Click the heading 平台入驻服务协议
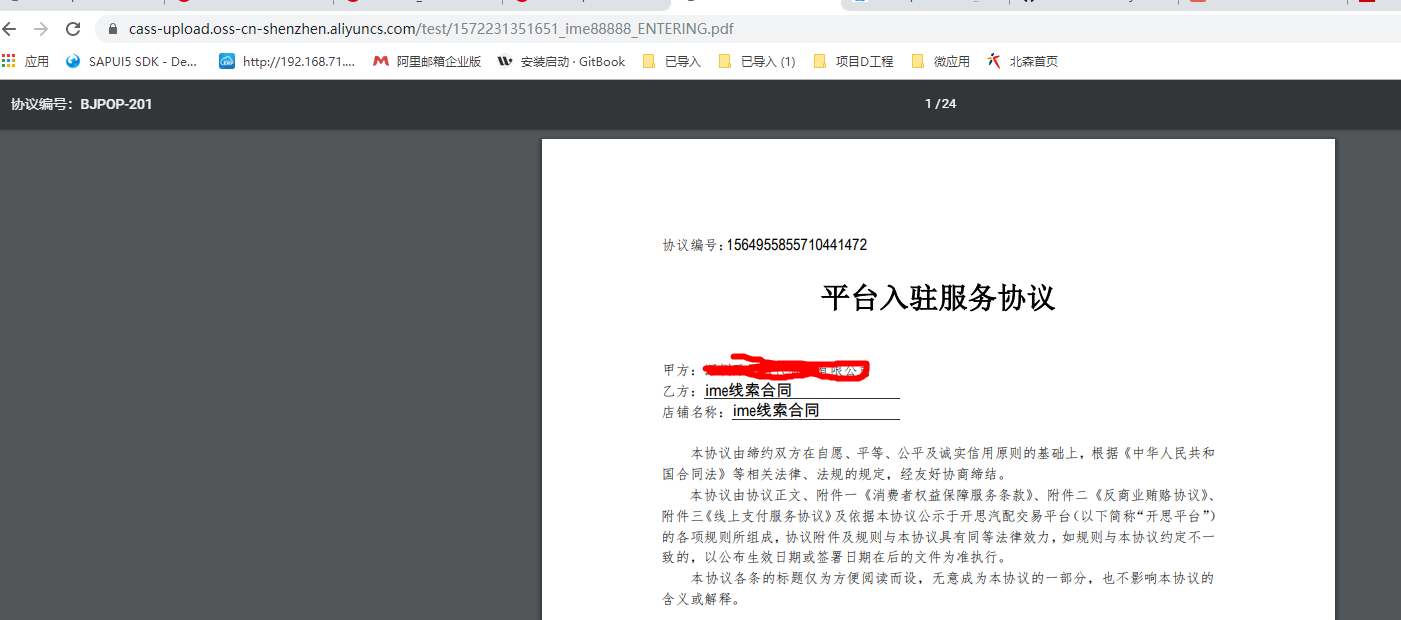 (938, 298)
